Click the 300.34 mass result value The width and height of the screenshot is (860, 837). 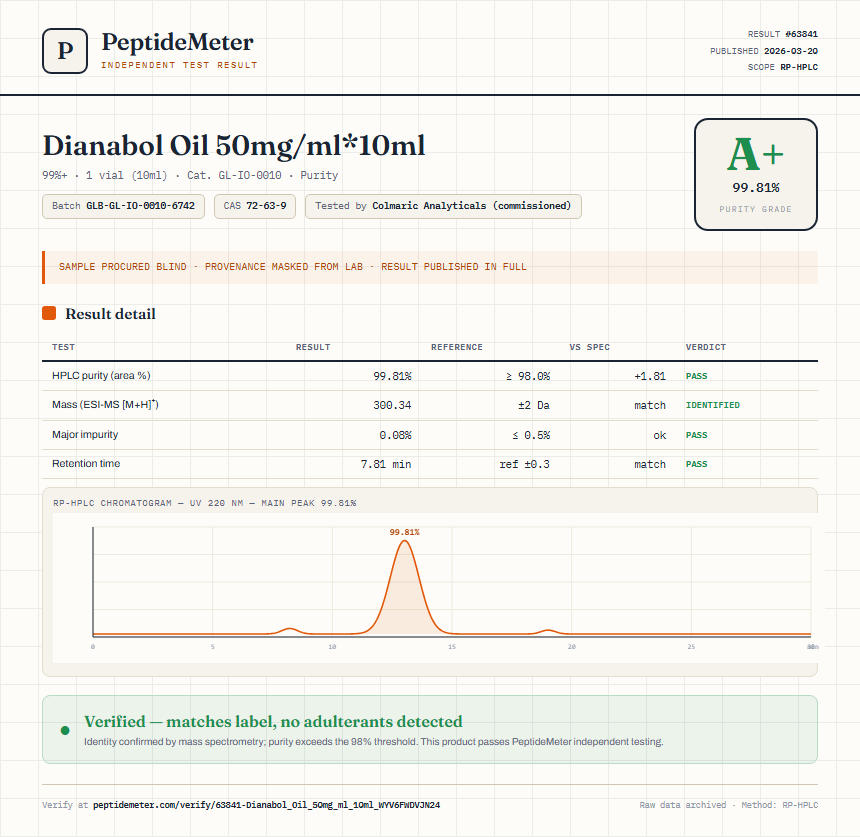pyautogui.click(x=392, y=405)
